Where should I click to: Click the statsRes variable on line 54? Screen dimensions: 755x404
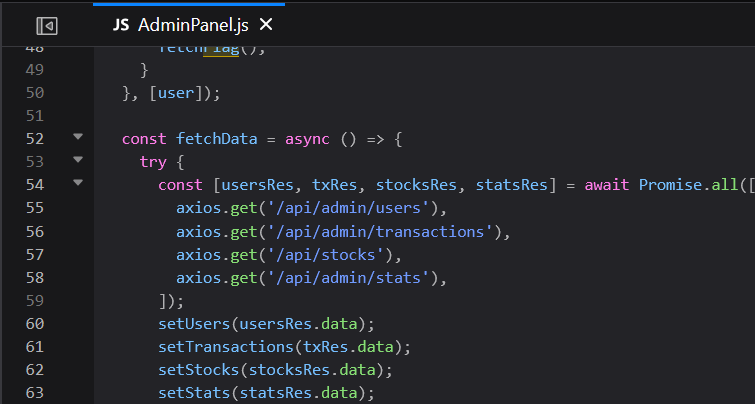point(511,185)
